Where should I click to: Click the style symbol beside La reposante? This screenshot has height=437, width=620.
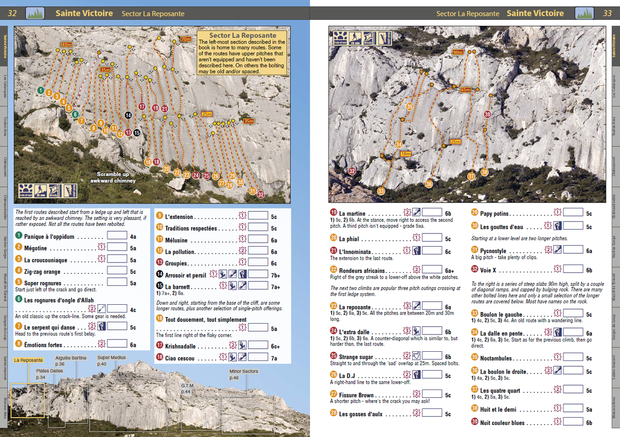[x=416, y=306]
